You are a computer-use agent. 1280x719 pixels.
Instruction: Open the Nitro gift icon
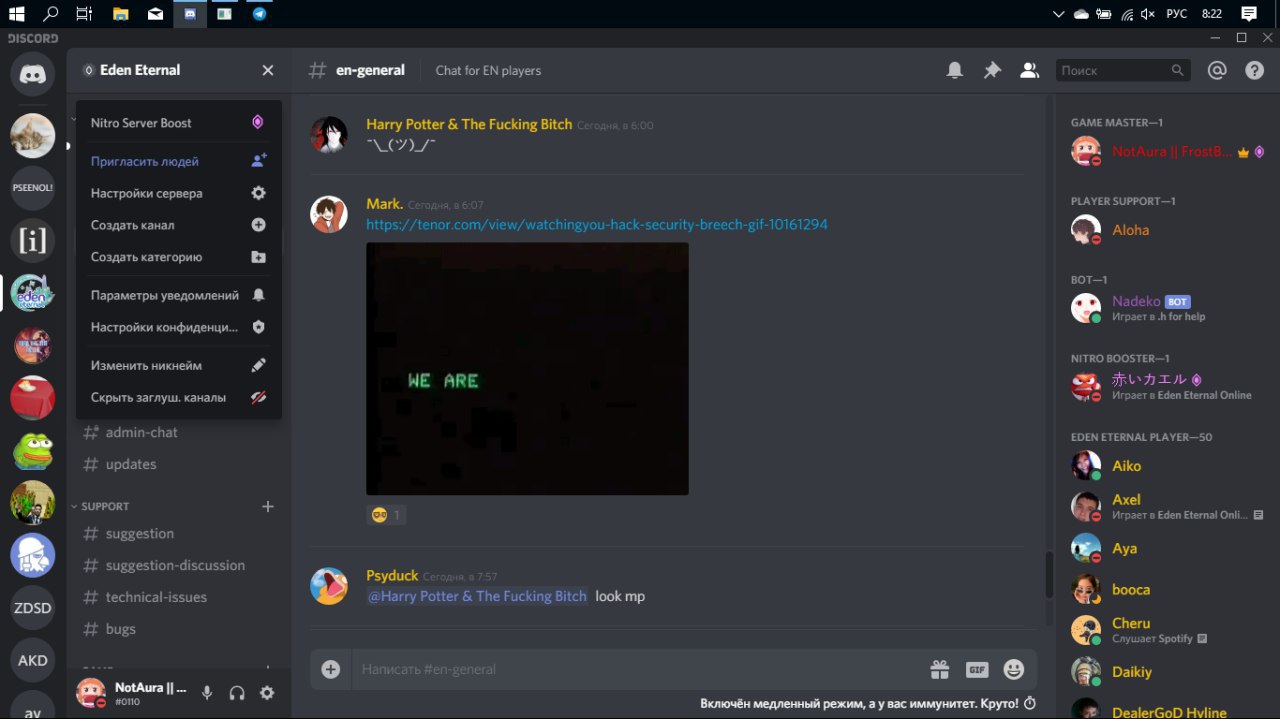tap(939, 669)
